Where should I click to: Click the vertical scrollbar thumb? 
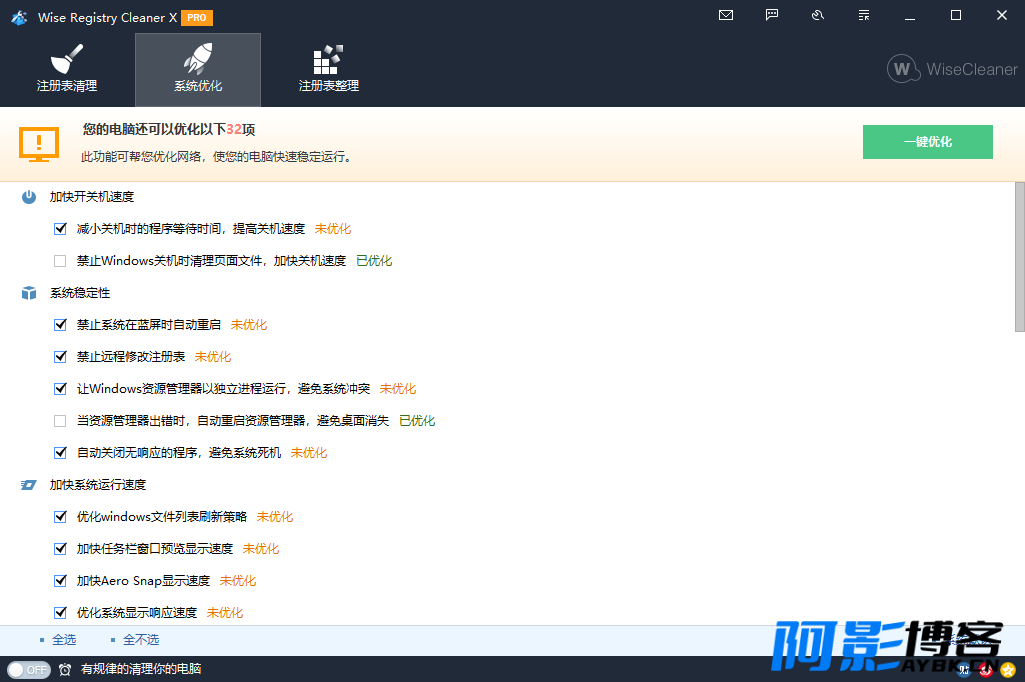1019,256
